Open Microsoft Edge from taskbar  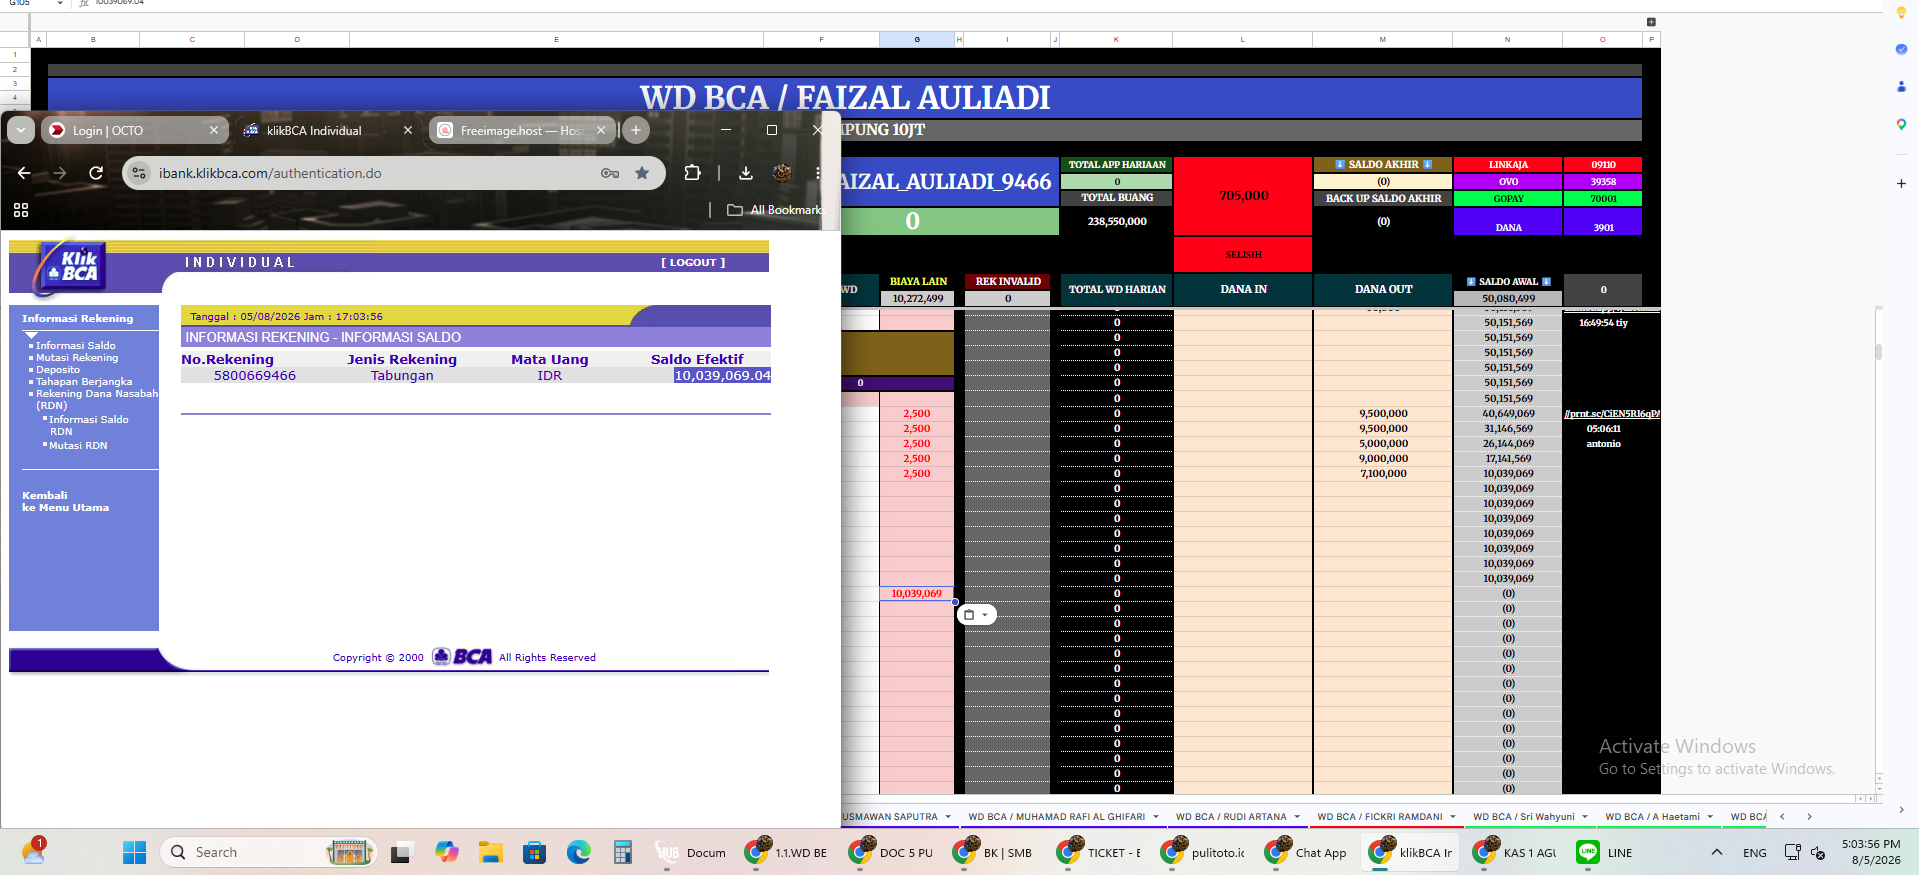point(579,852)
